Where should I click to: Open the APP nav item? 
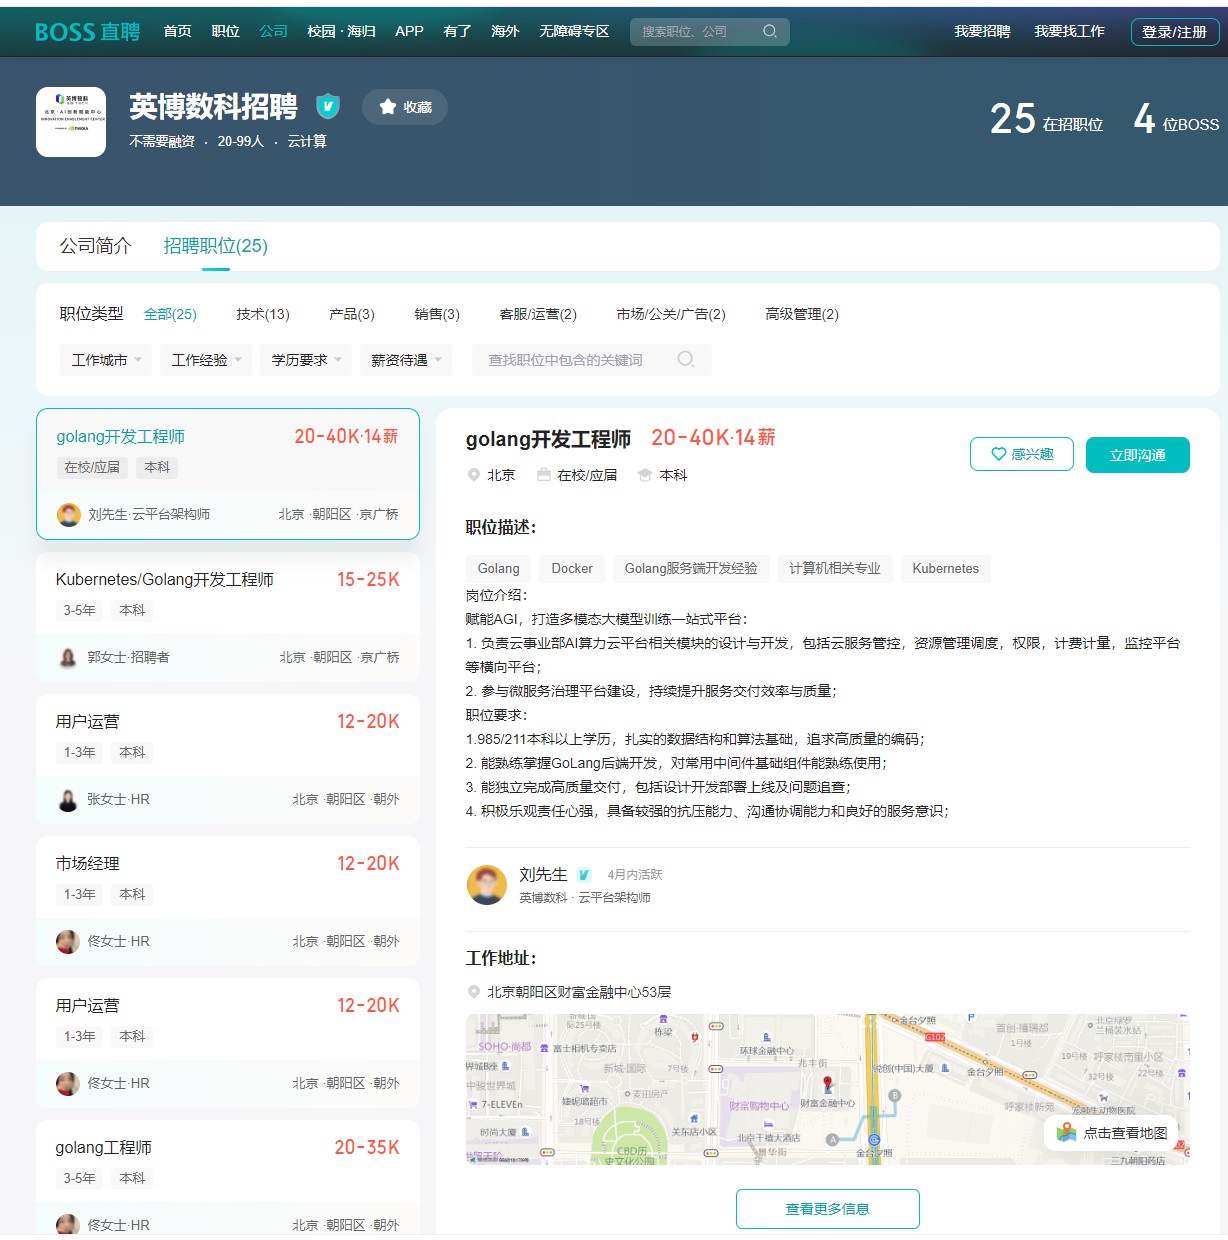point(409,32)
